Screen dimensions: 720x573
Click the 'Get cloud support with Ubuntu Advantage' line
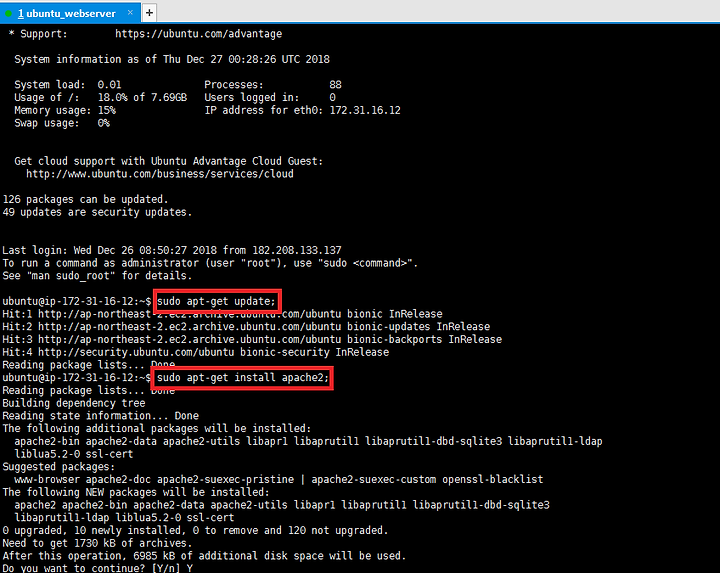[169, 161]
